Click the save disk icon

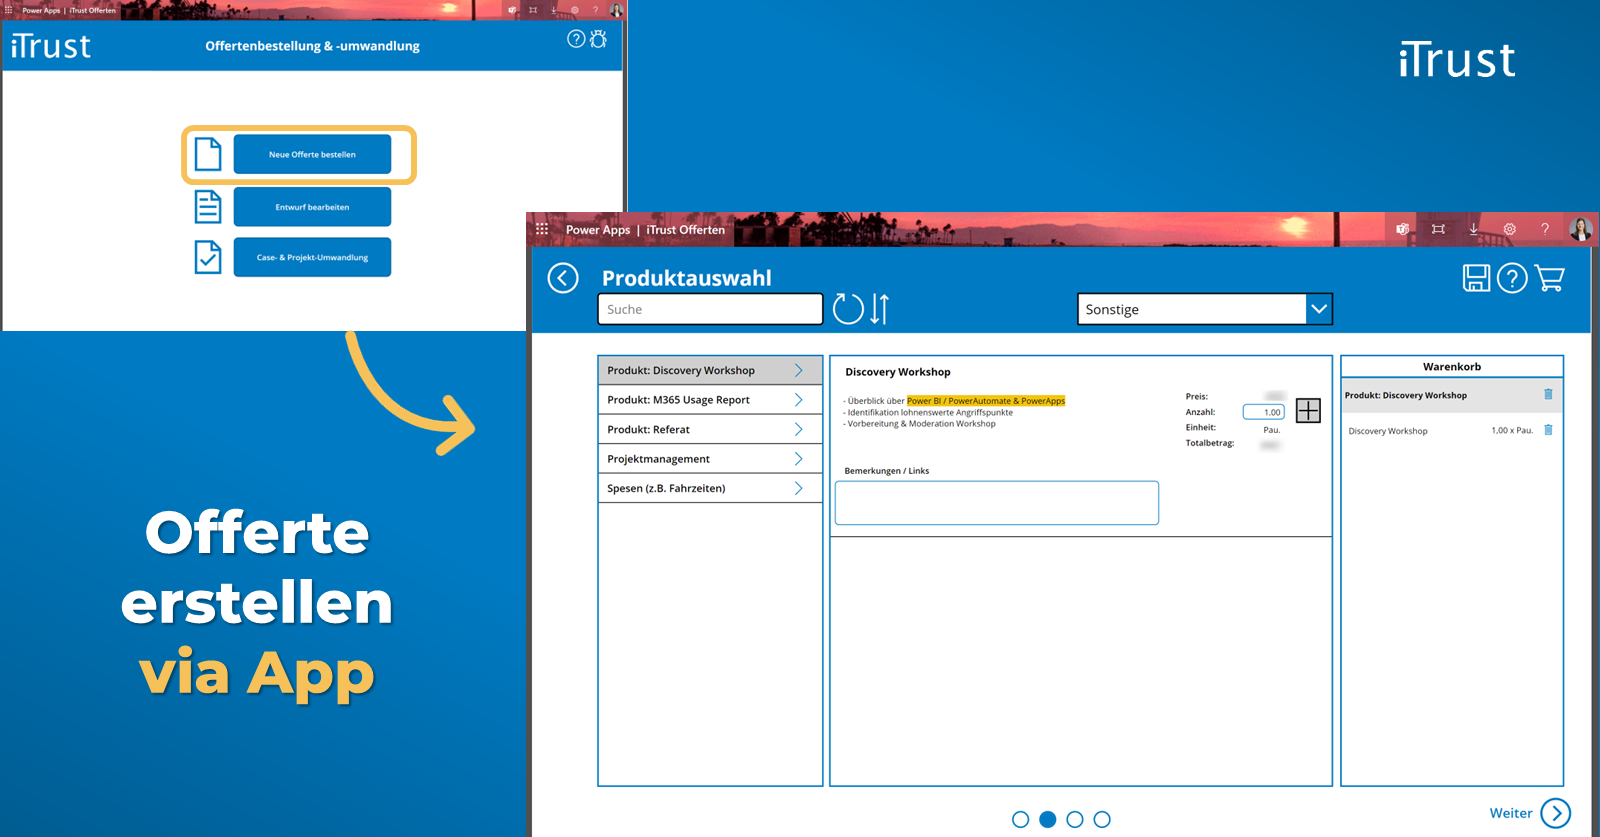(1476, 278)
